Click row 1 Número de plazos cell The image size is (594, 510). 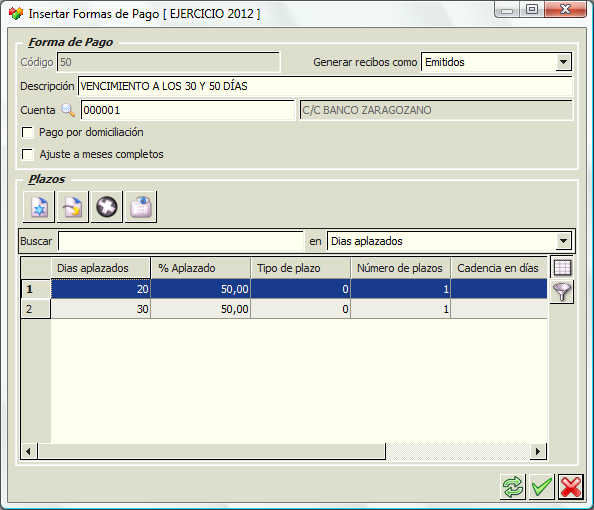(x=401, y=289)
